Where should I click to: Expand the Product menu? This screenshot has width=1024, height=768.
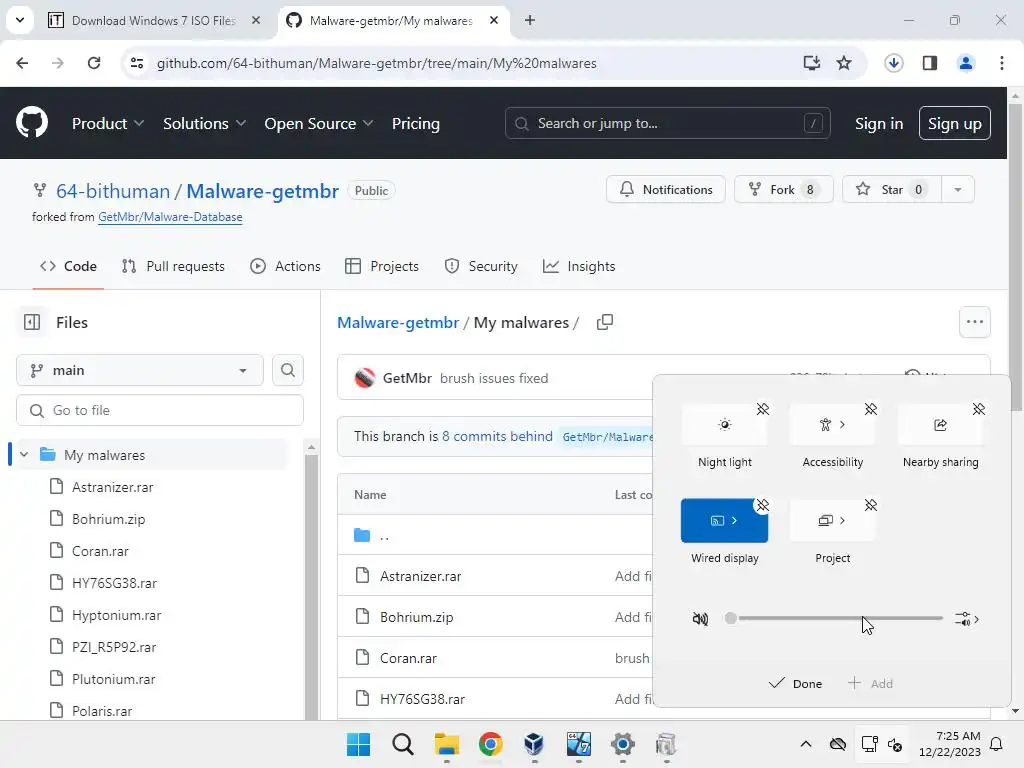click(108, 123)
